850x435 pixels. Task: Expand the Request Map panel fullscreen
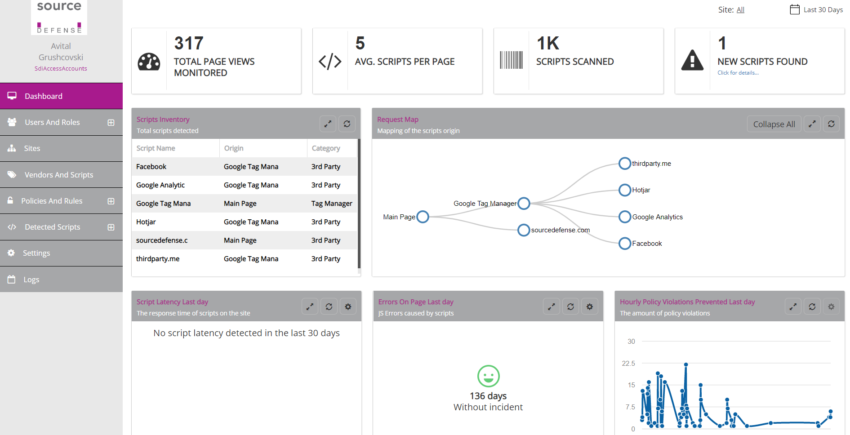tap(812, 124)
